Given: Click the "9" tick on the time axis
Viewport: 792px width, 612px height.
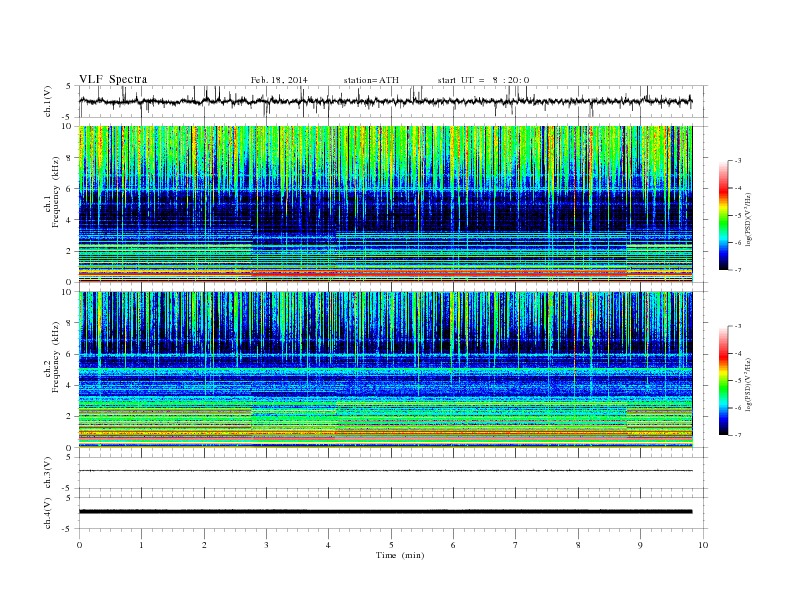Looking at the screenshot, I should pos(640,545).
